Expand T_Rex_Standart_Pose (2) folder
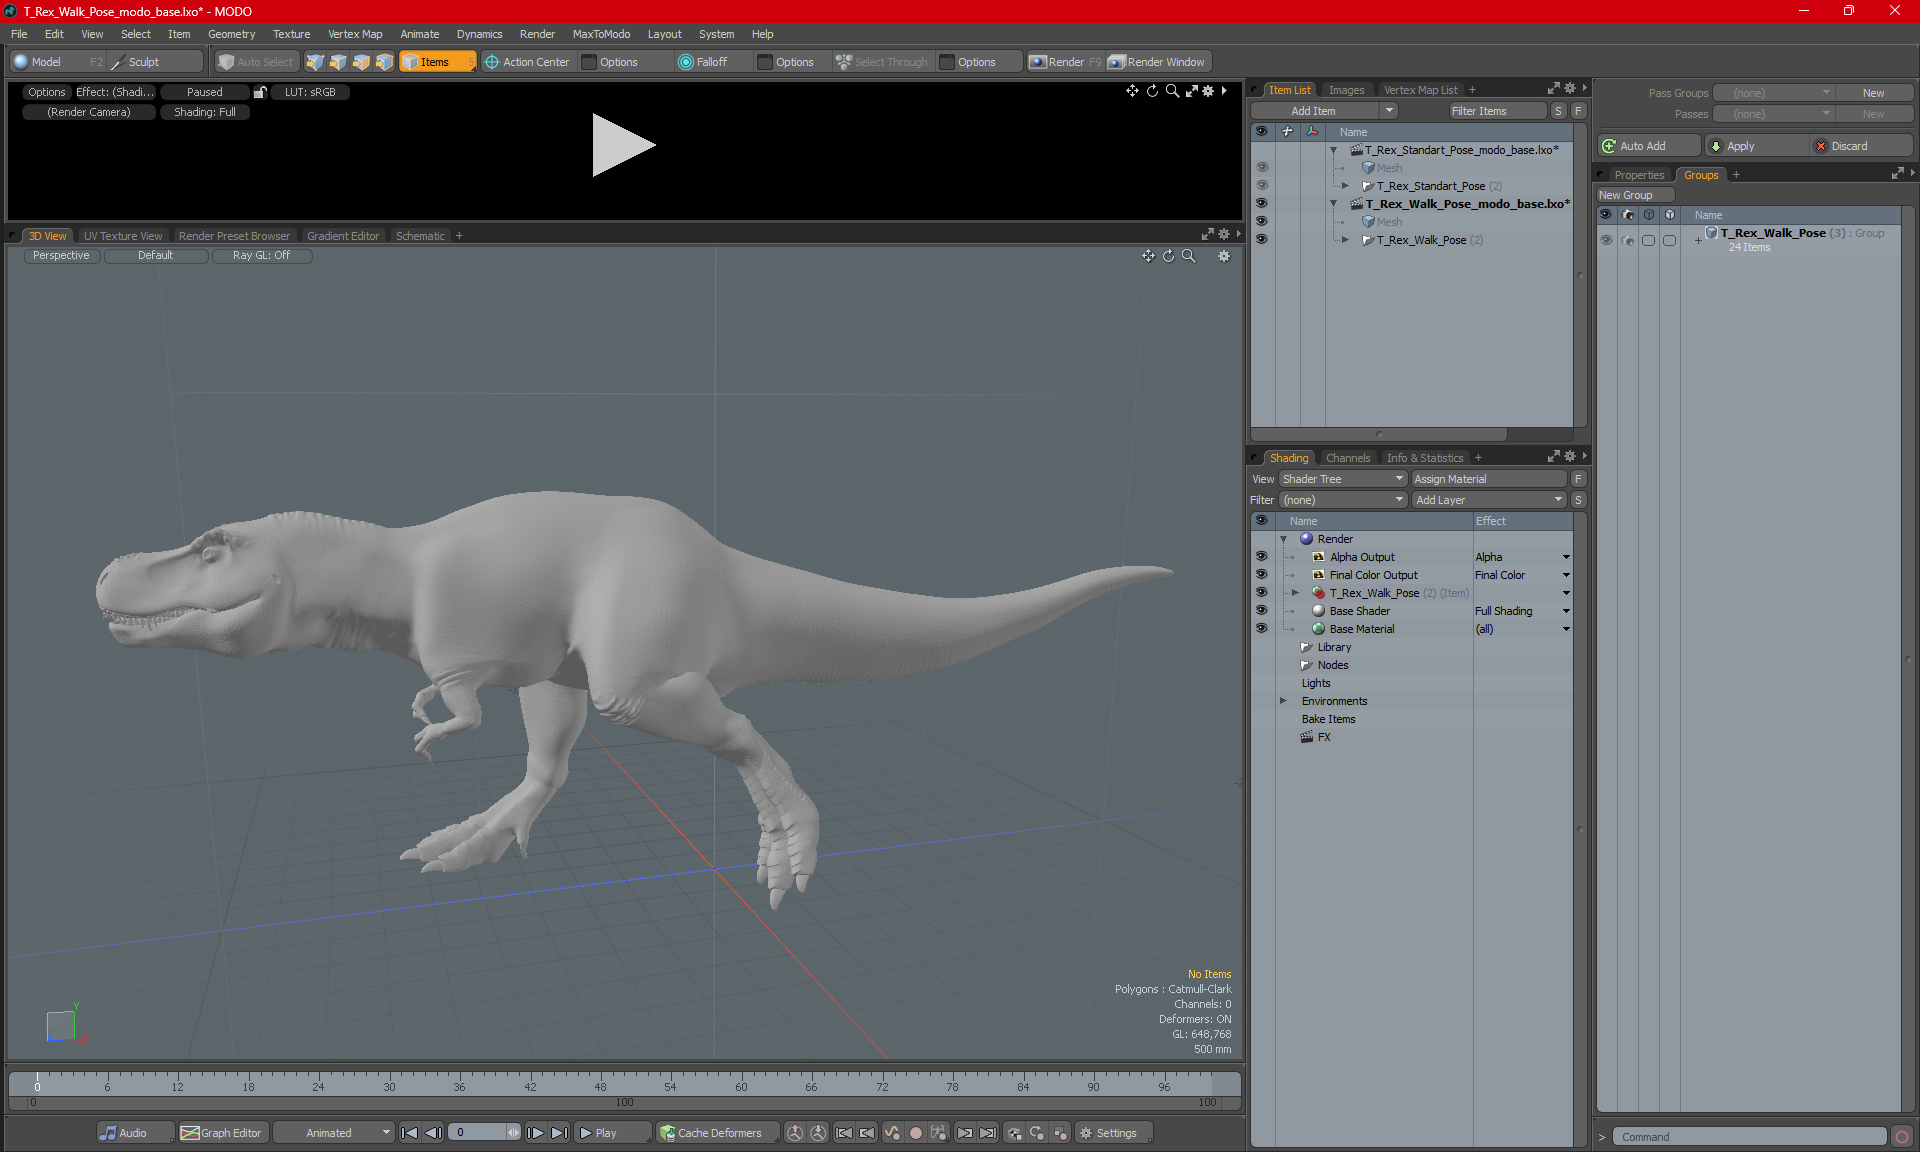Viewport: 1920px width, 1152px height. coord(1345,186)
